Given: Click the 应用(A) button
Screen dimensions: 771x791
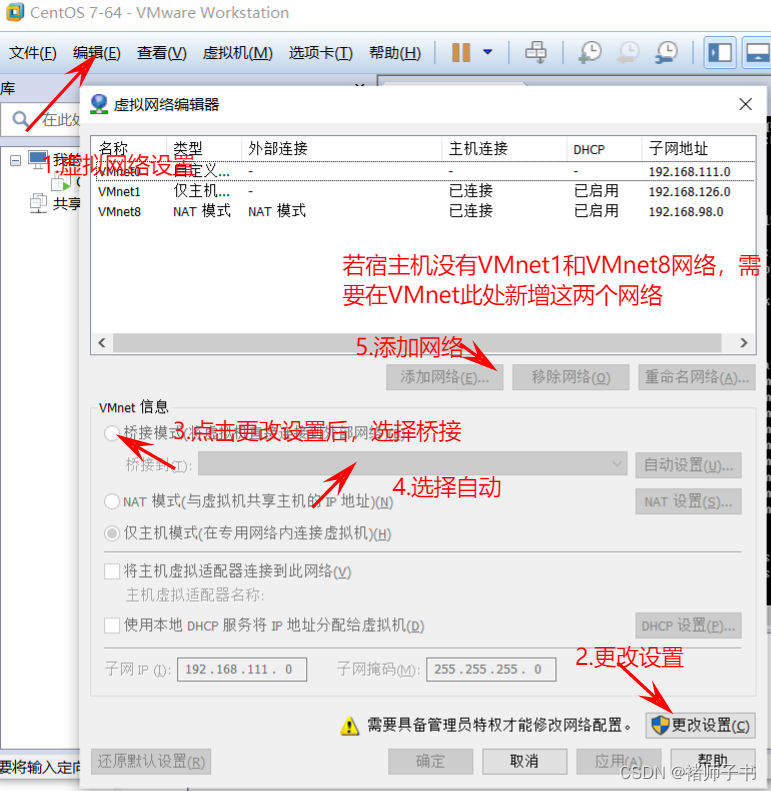Looking at the screenshot, I should [619, 761].
